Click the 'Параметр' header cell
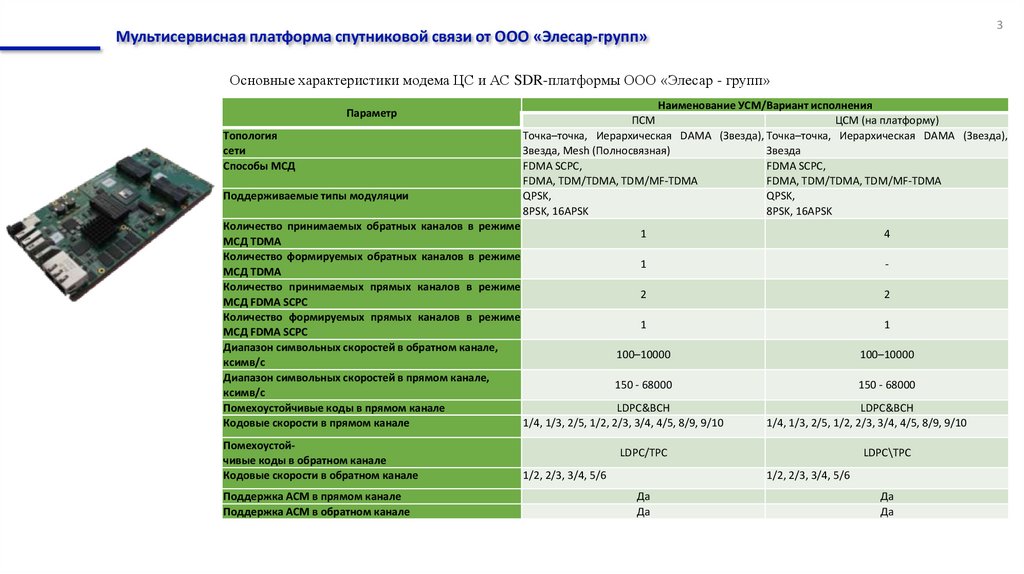This screenshot has height=574, width=1024. tap(372, 113)
